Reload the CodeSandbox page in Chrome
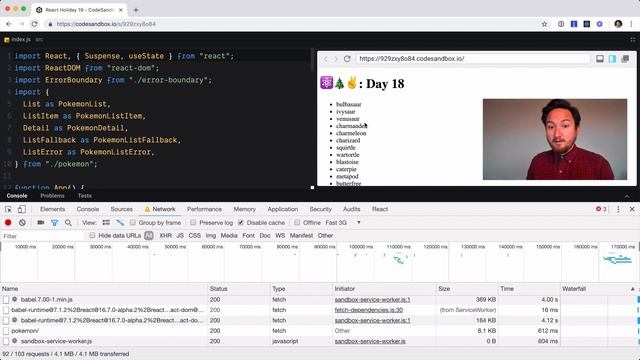 tap(35, 24)
